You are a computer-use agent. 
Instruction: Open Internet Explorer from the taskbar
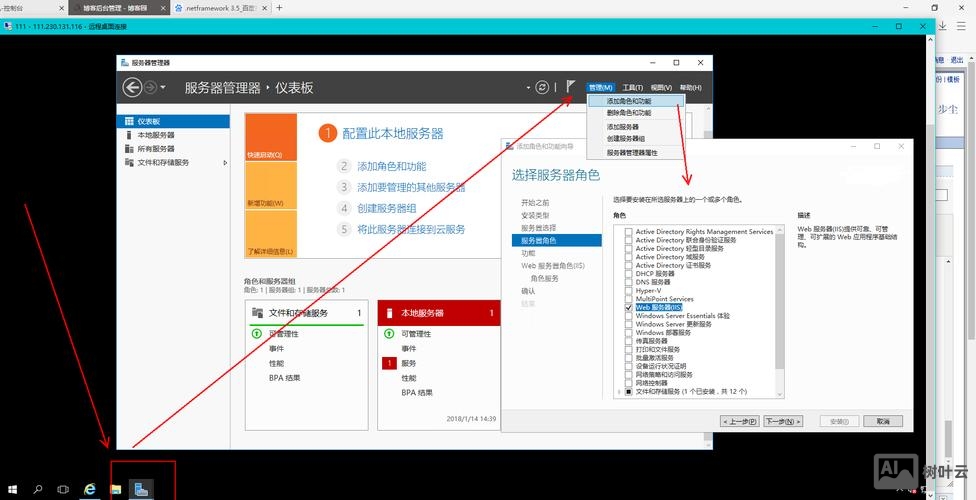tap(90, 489)
